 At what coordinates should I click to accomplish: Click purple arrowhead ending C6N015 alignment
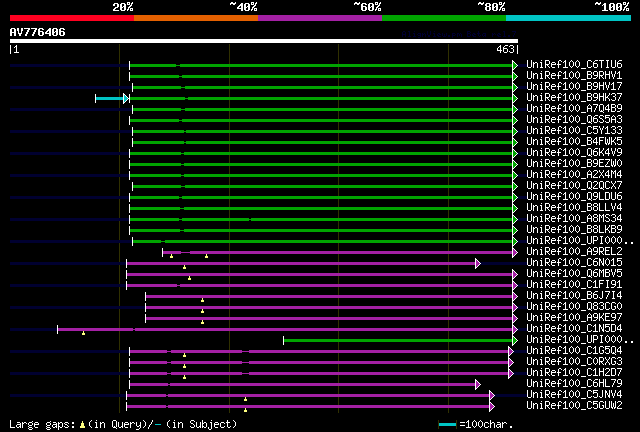tap(478, 263)
